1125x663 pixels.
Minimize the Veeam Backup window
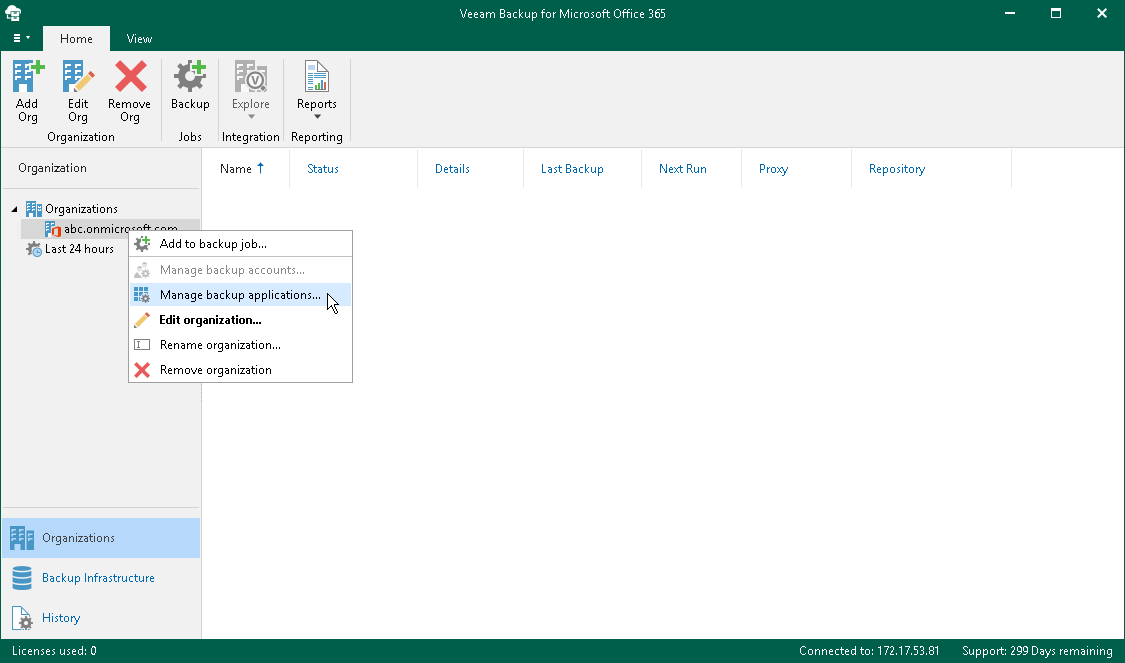pyautogui.click(x=1009, y=13)
